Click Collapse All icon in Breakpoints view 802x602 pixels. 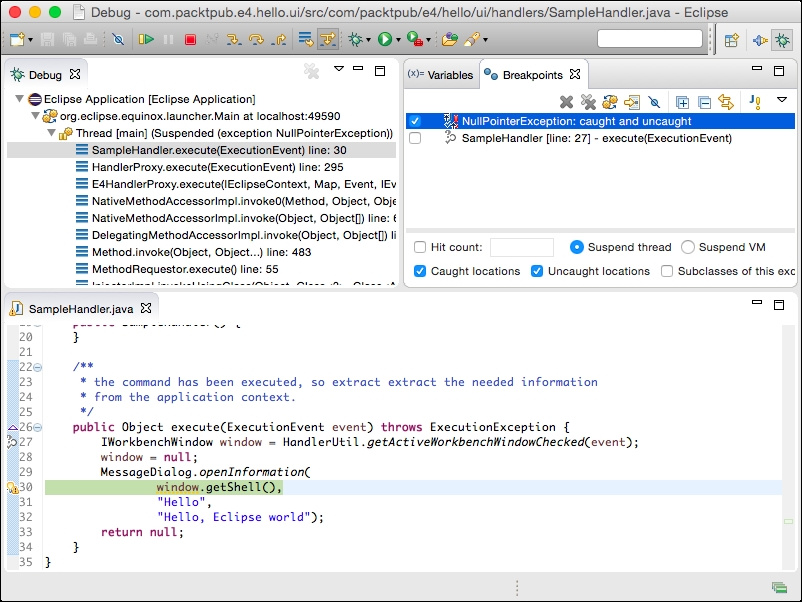tap(704, 102)
